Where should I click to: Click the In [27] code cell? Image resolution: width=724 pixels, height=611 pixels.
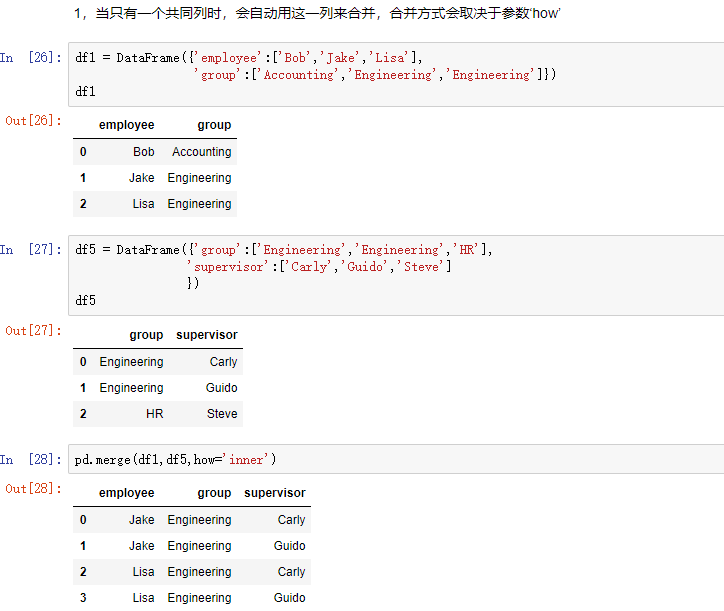396,275
